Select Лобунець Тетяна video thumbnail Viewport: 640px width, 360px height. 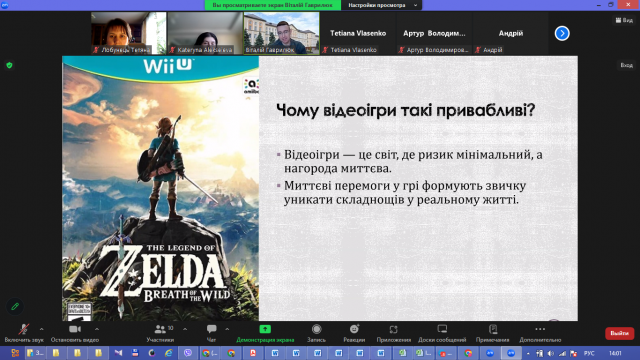[129, 33]
